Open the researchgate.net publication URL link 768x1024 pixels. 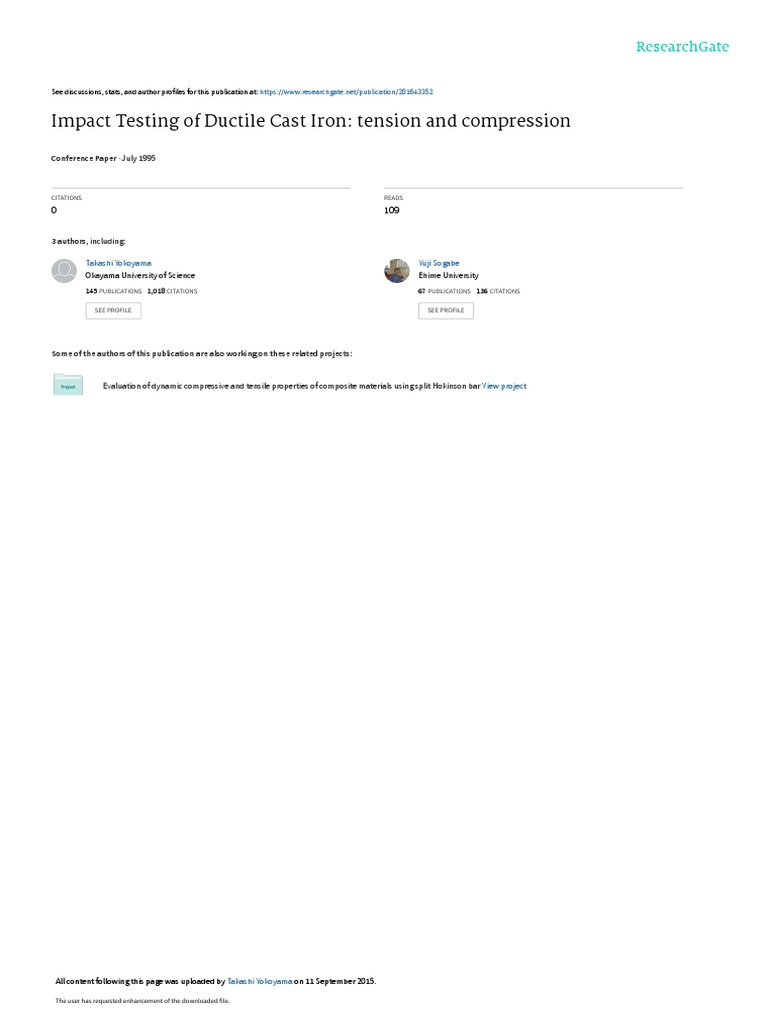click(x=346, y=92)
